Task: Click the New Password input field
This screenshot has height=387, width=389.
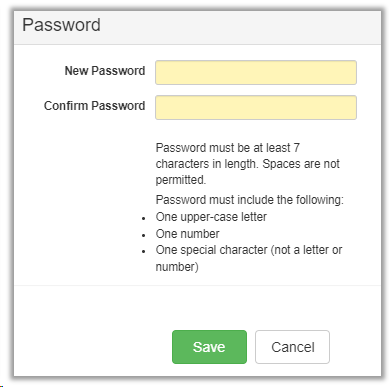Action: click(256, 72)
